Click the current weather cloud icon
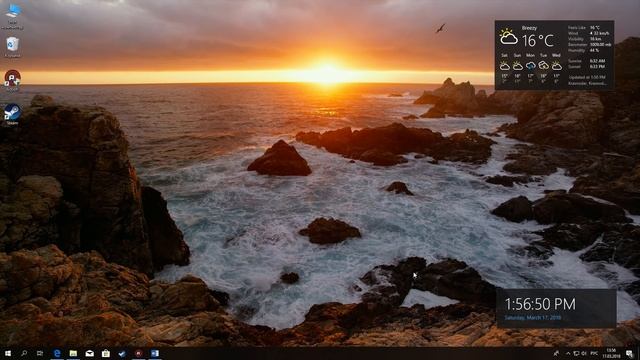The height and width of the screenshot is (360, 640). pyautogui.click(x=509, y=38)
